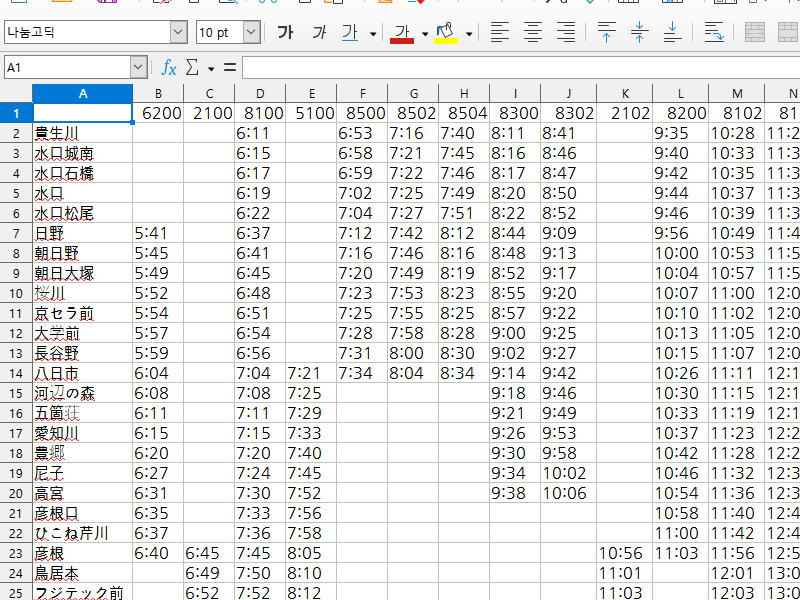Click the font name field 나눔고딕
Image resolution: width=800 pixels, height=600 pixels.
(87, 33)
